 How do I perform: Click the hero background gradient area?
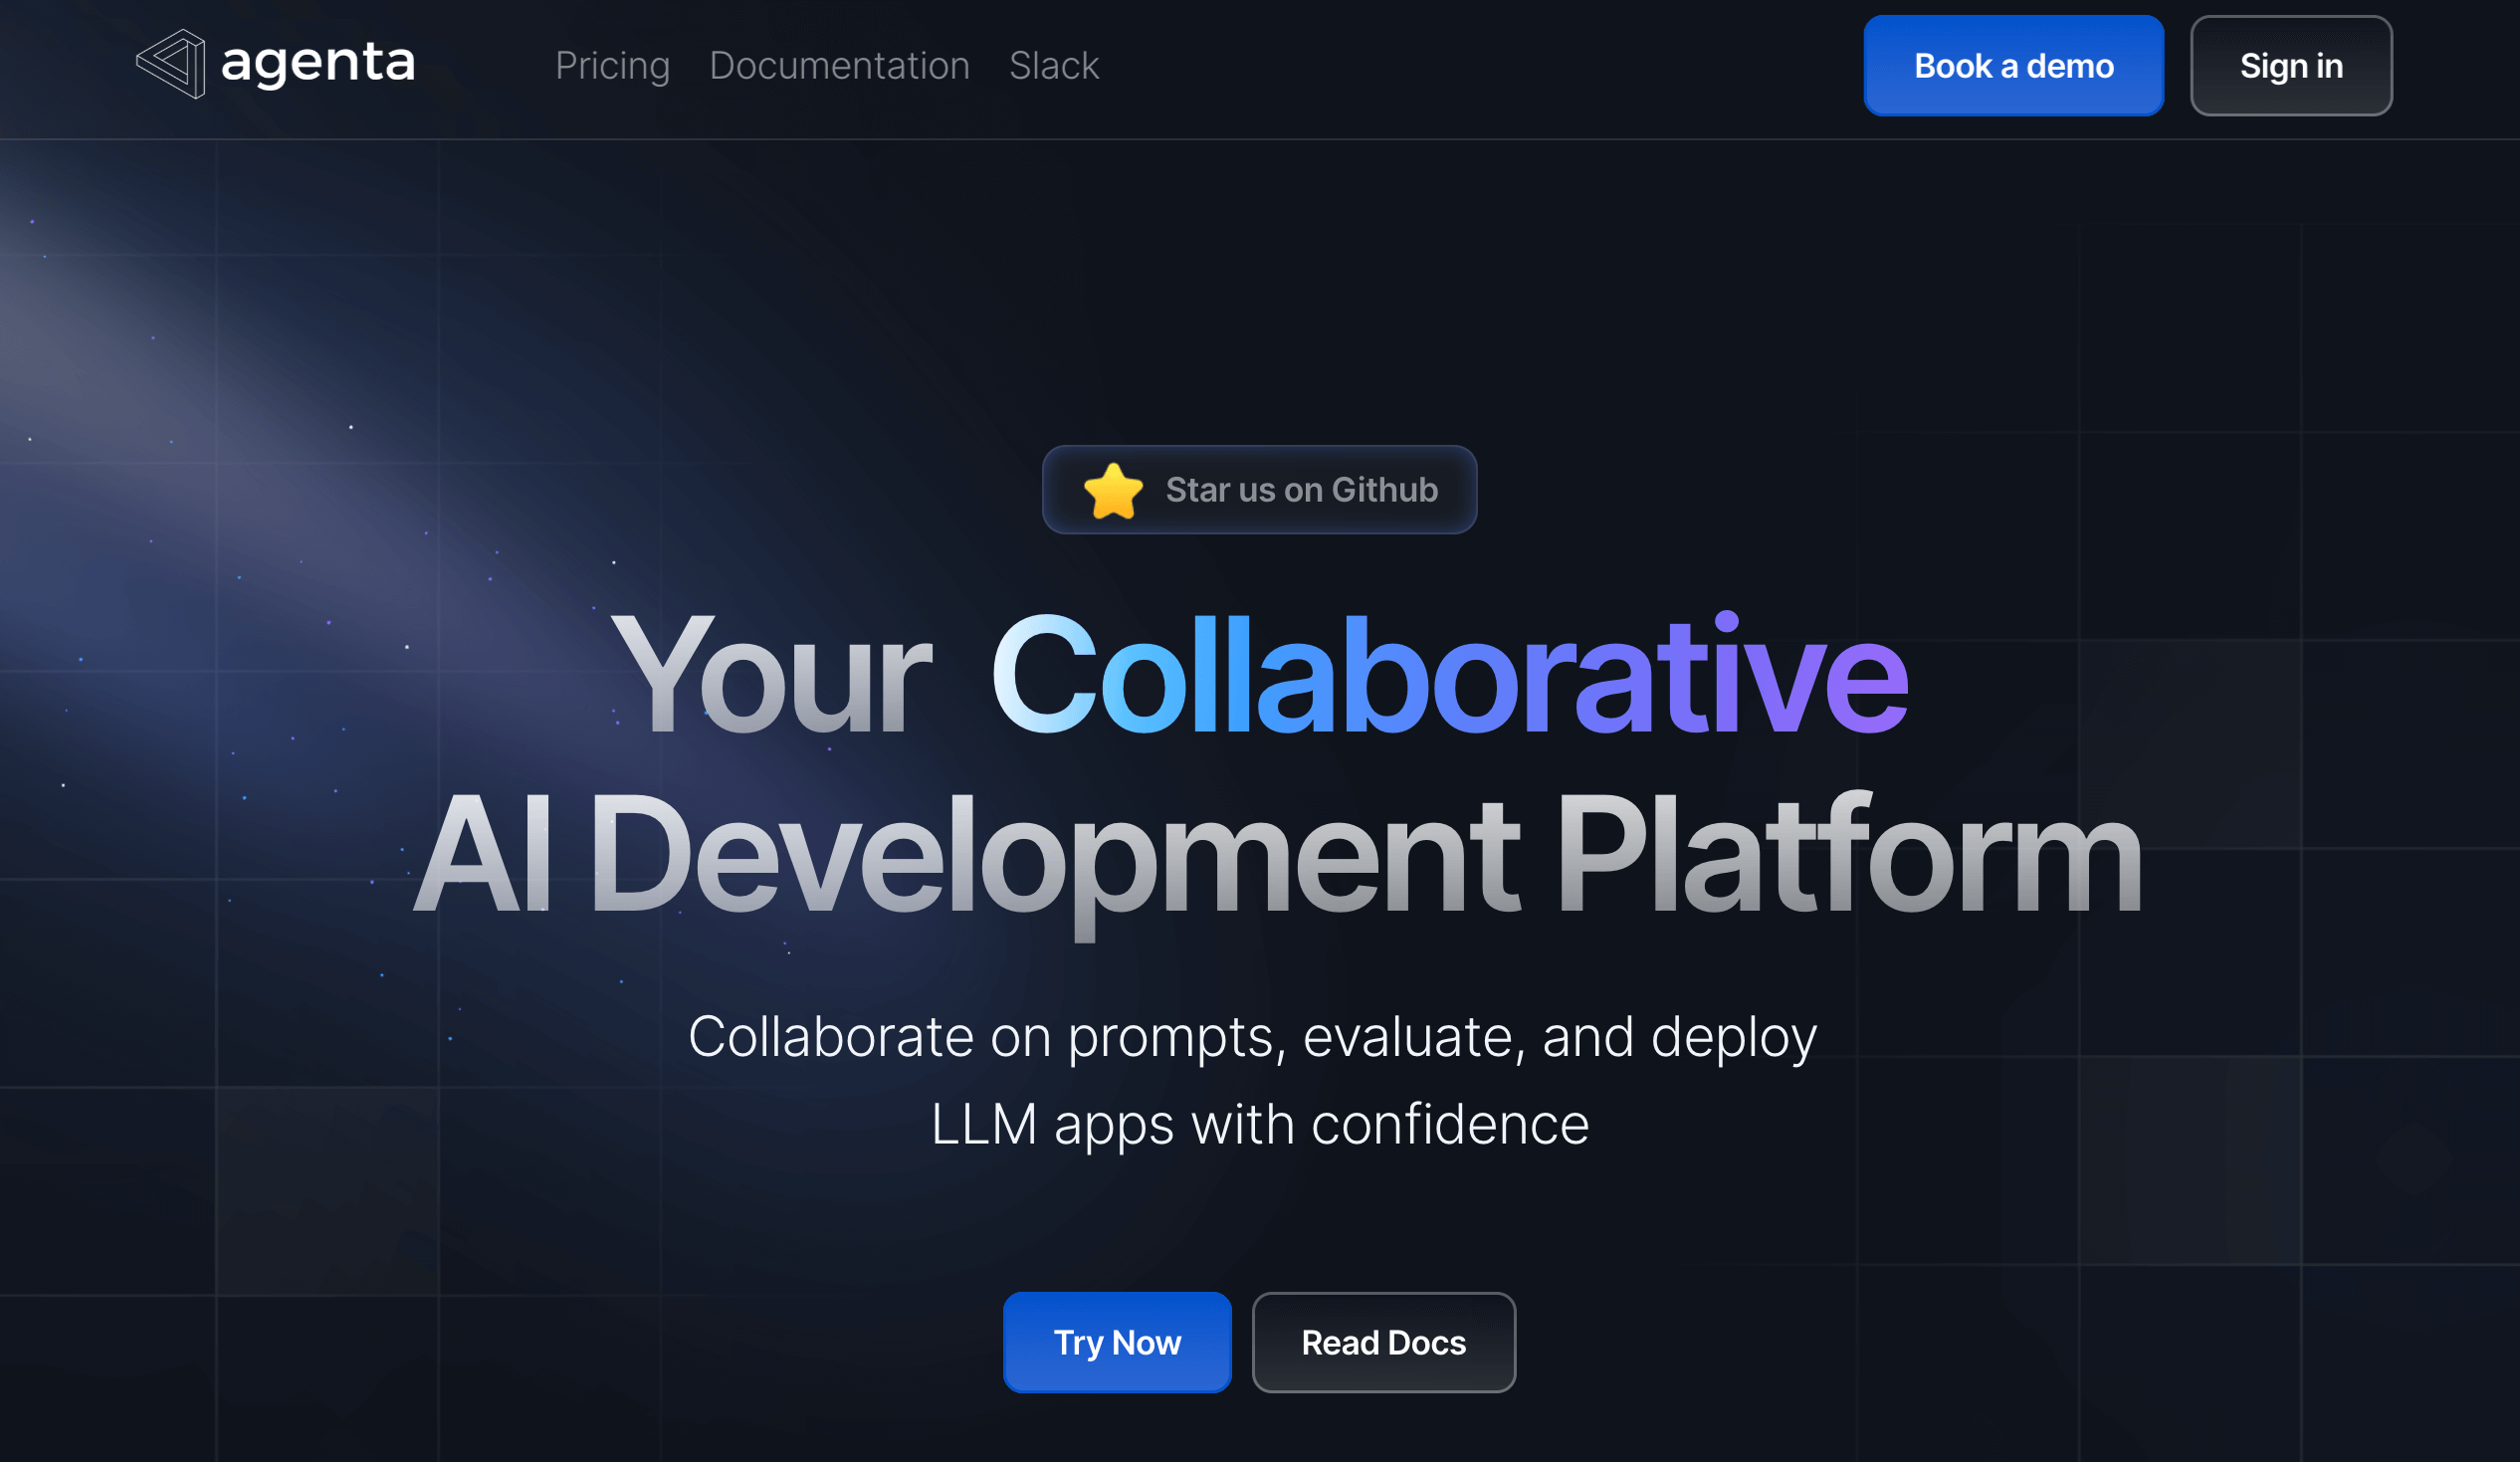click(x=1260, y=731)
